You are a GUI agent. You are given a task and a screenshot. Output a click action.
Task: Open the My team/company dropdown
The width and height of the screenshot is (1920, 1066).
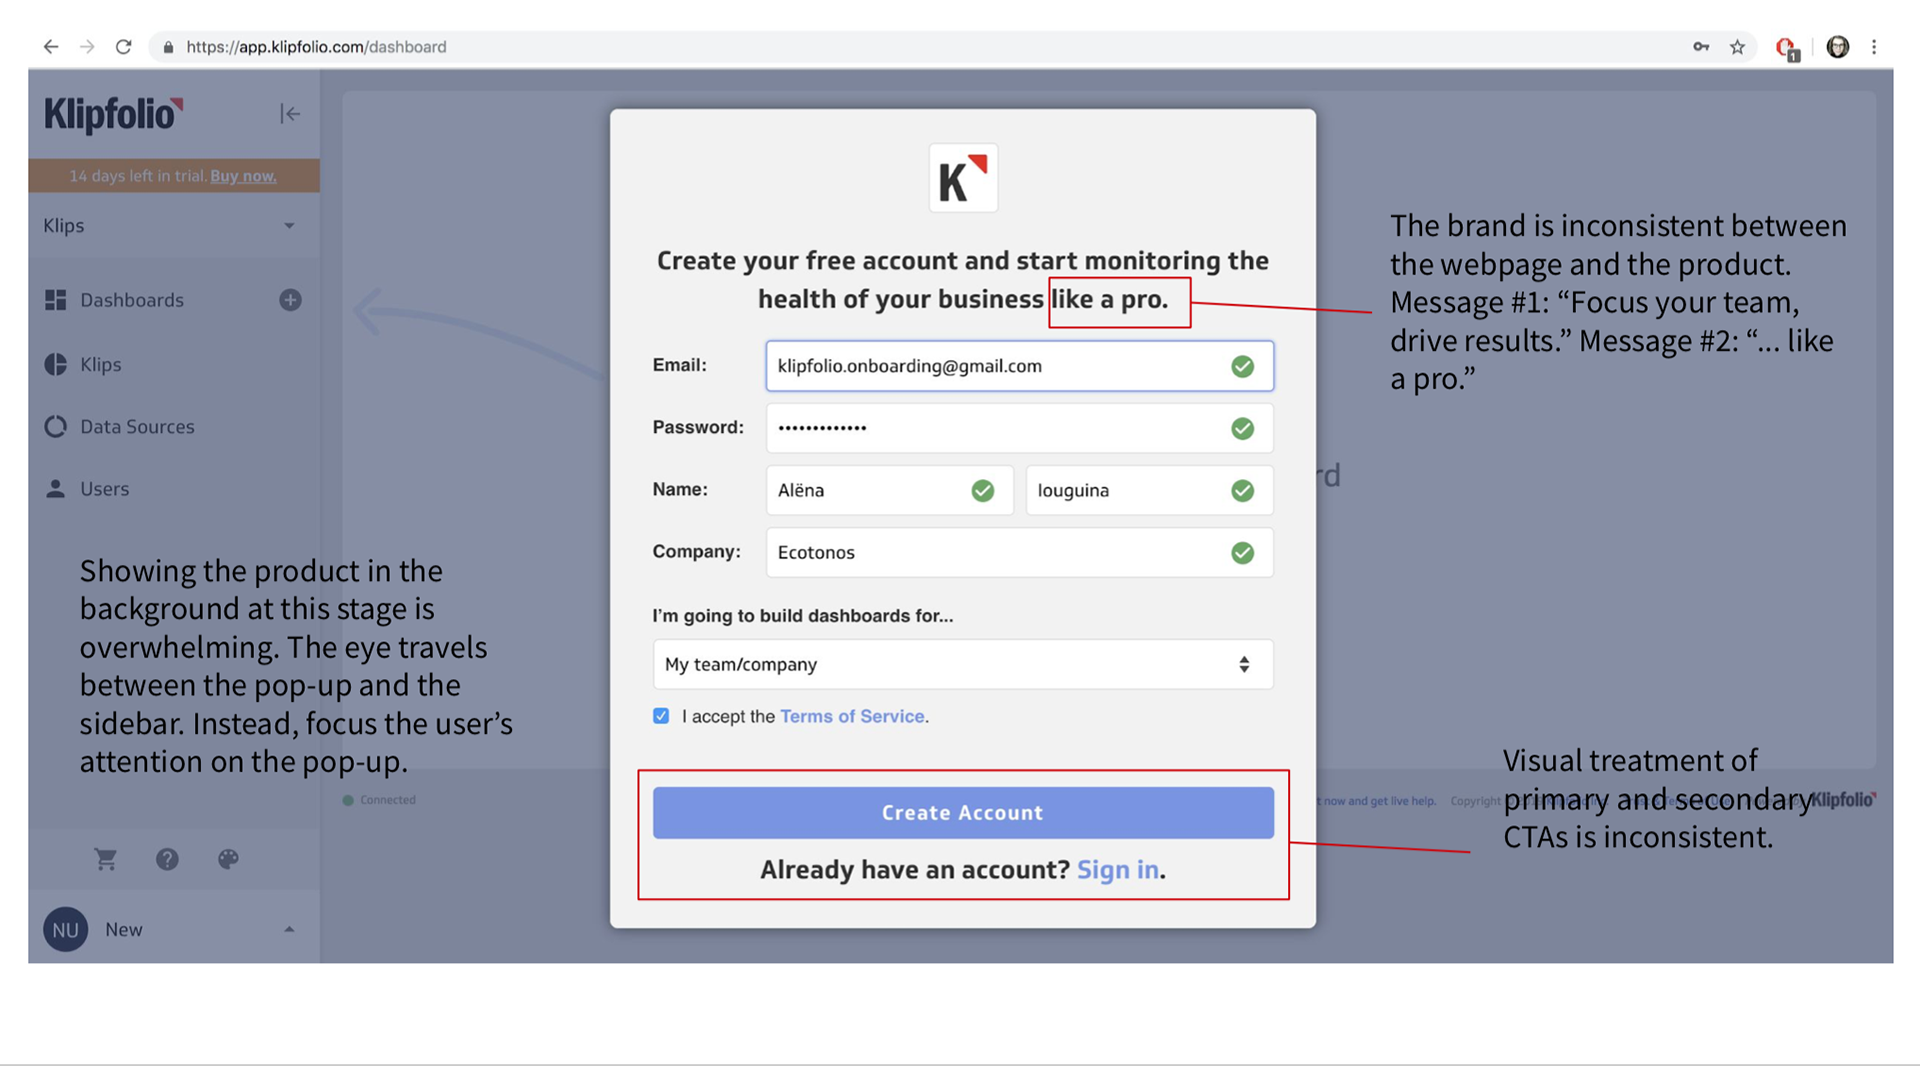[963, 664]
